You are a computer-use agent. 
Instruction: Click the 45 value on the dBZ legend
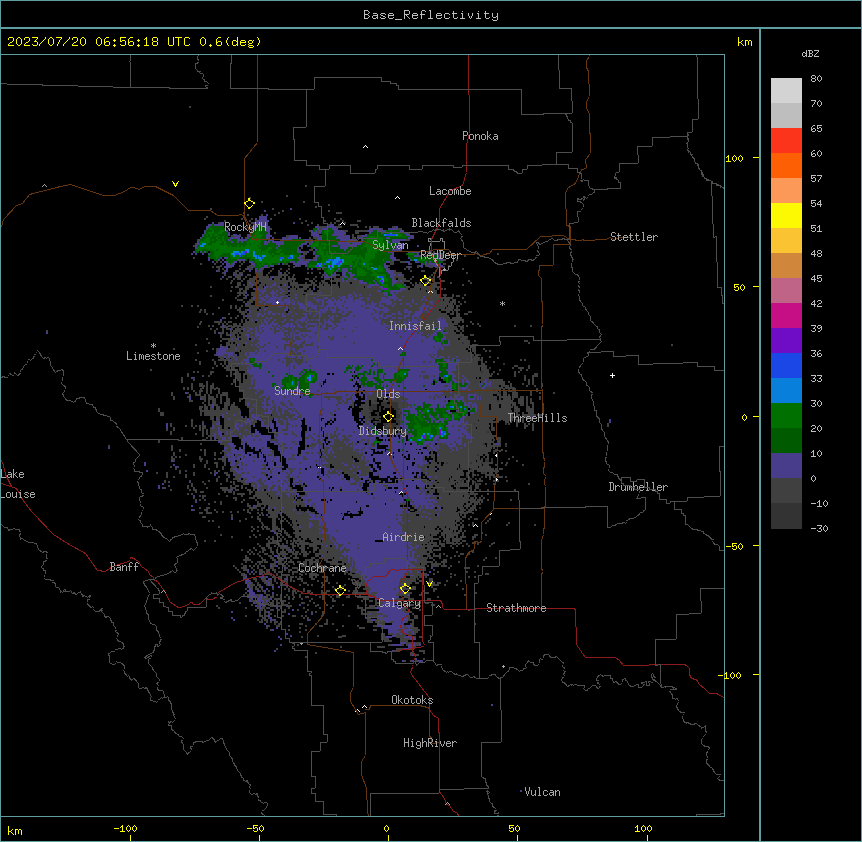click(x=816, y=279)
